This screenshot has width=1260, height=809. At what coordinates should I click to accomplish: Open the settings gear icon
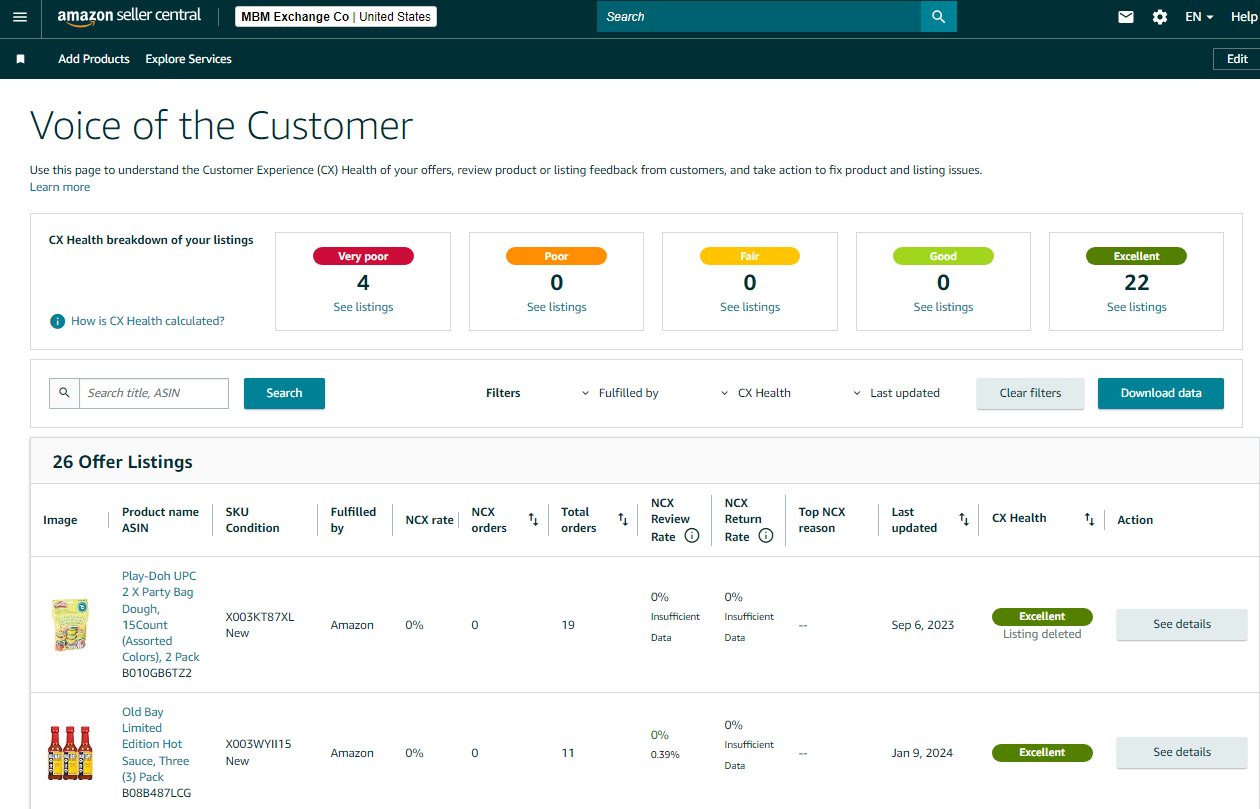click(x=1160, y=17)
